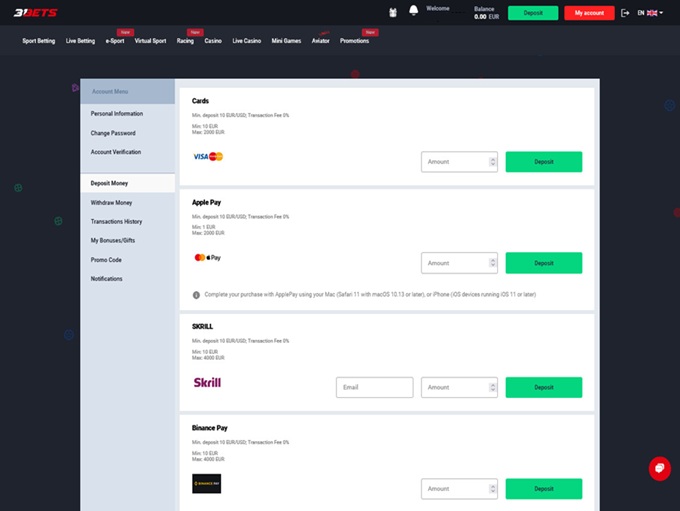Focus the Skrill Email input field
This screenshot has width=680, height=511.
click(x=374, y=387)
